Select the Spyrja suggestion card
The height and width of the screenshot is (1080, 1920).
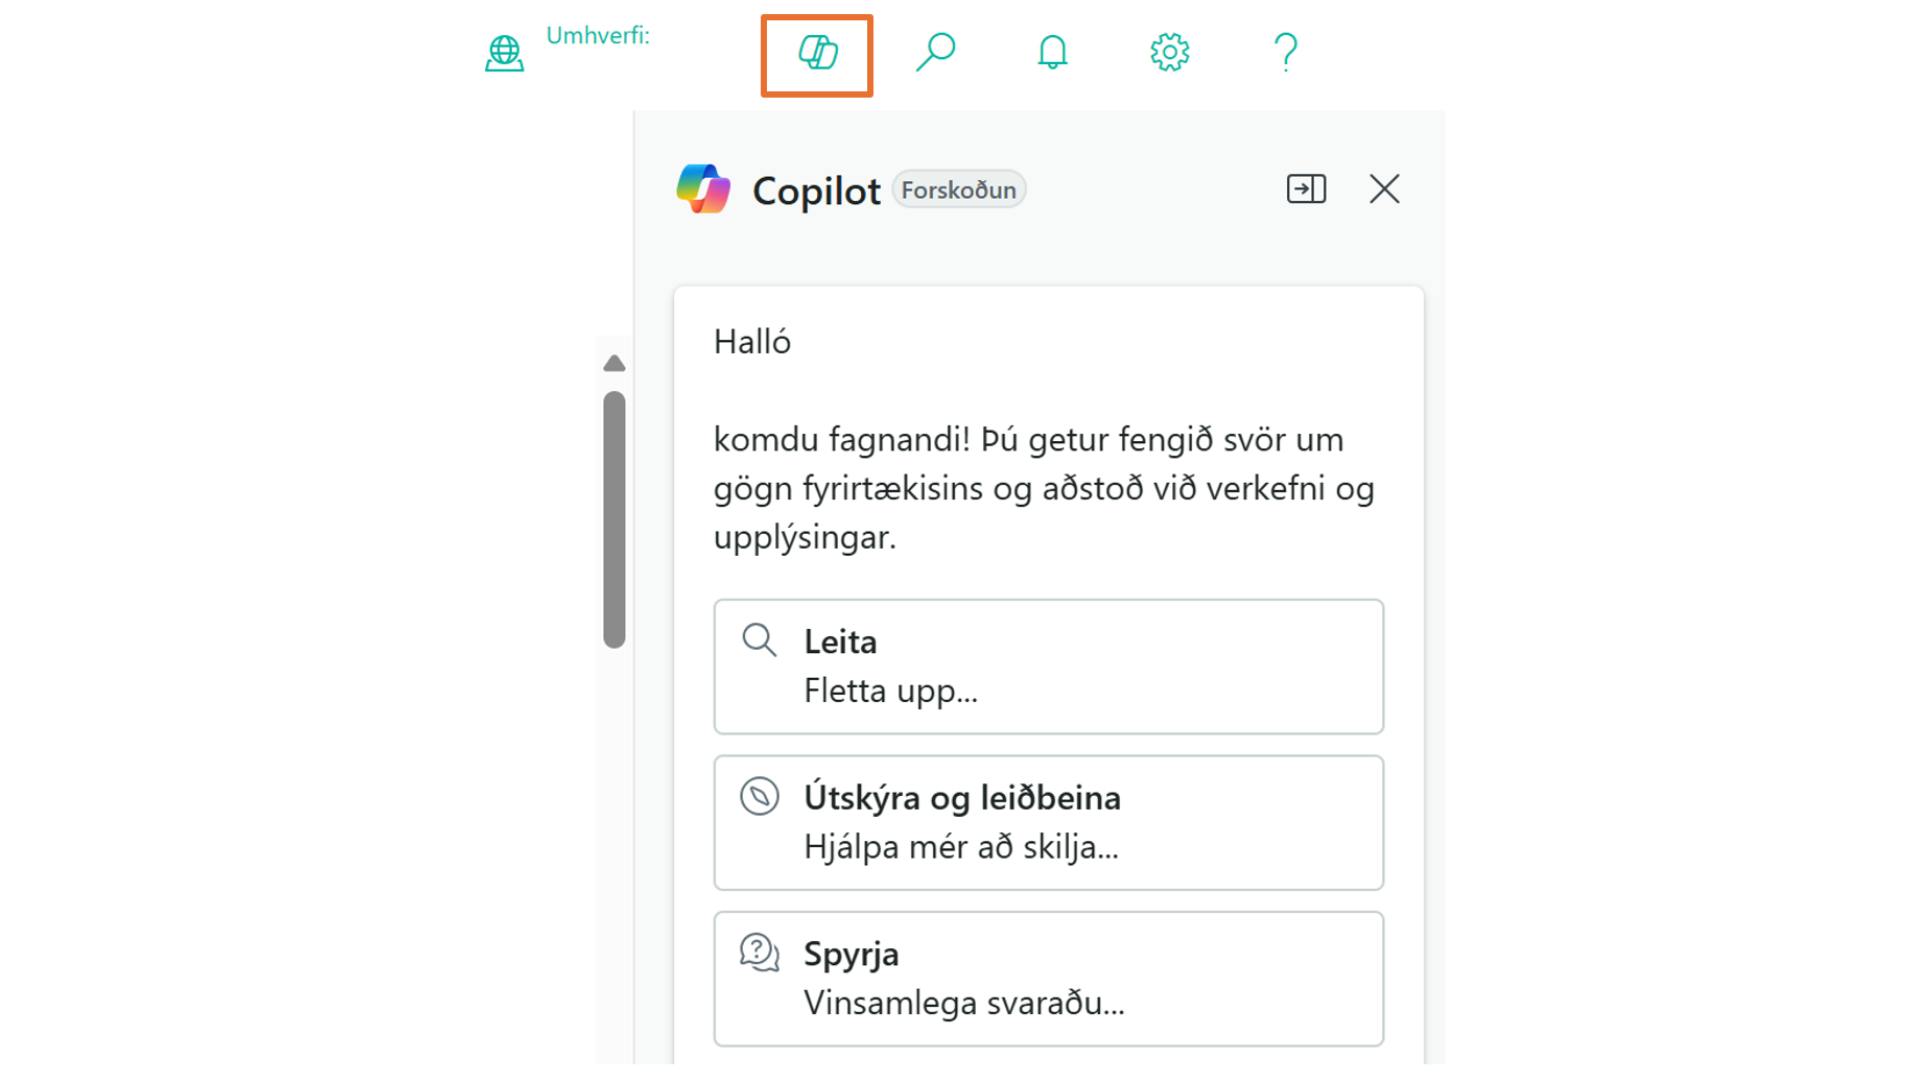1048,978
